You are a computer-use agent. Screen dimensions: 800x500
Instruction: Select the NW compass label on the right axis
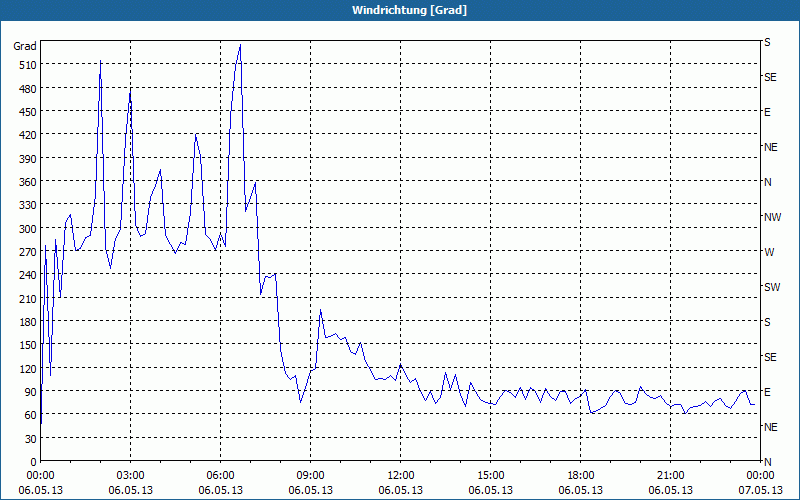point(772,217)
